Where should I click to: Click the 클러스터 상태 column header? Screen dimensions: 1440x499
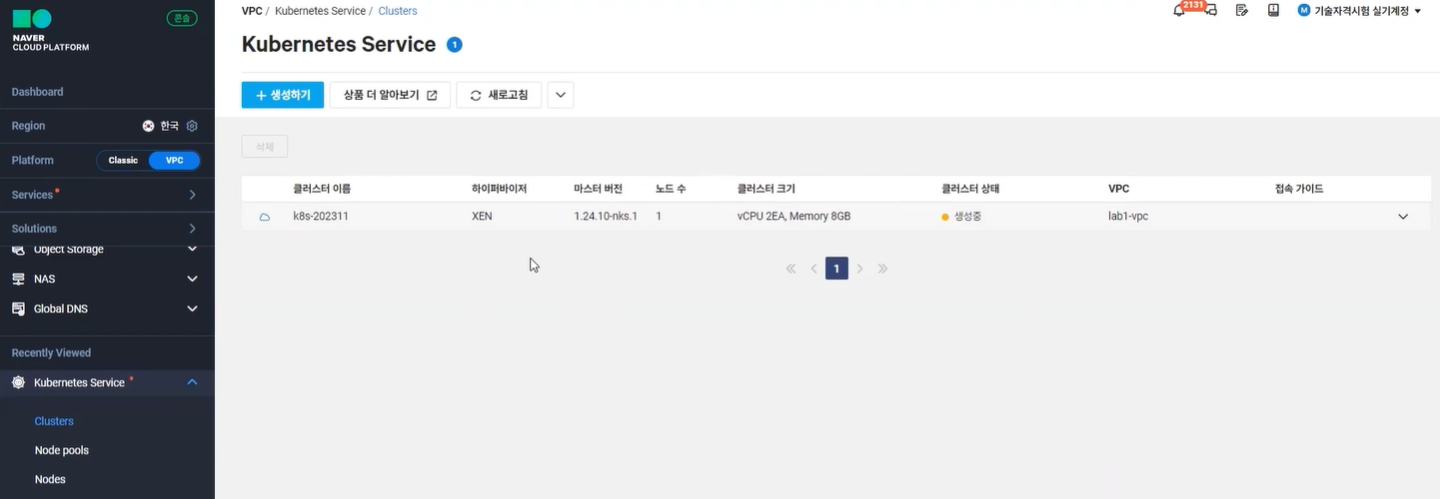coord(970,188)
